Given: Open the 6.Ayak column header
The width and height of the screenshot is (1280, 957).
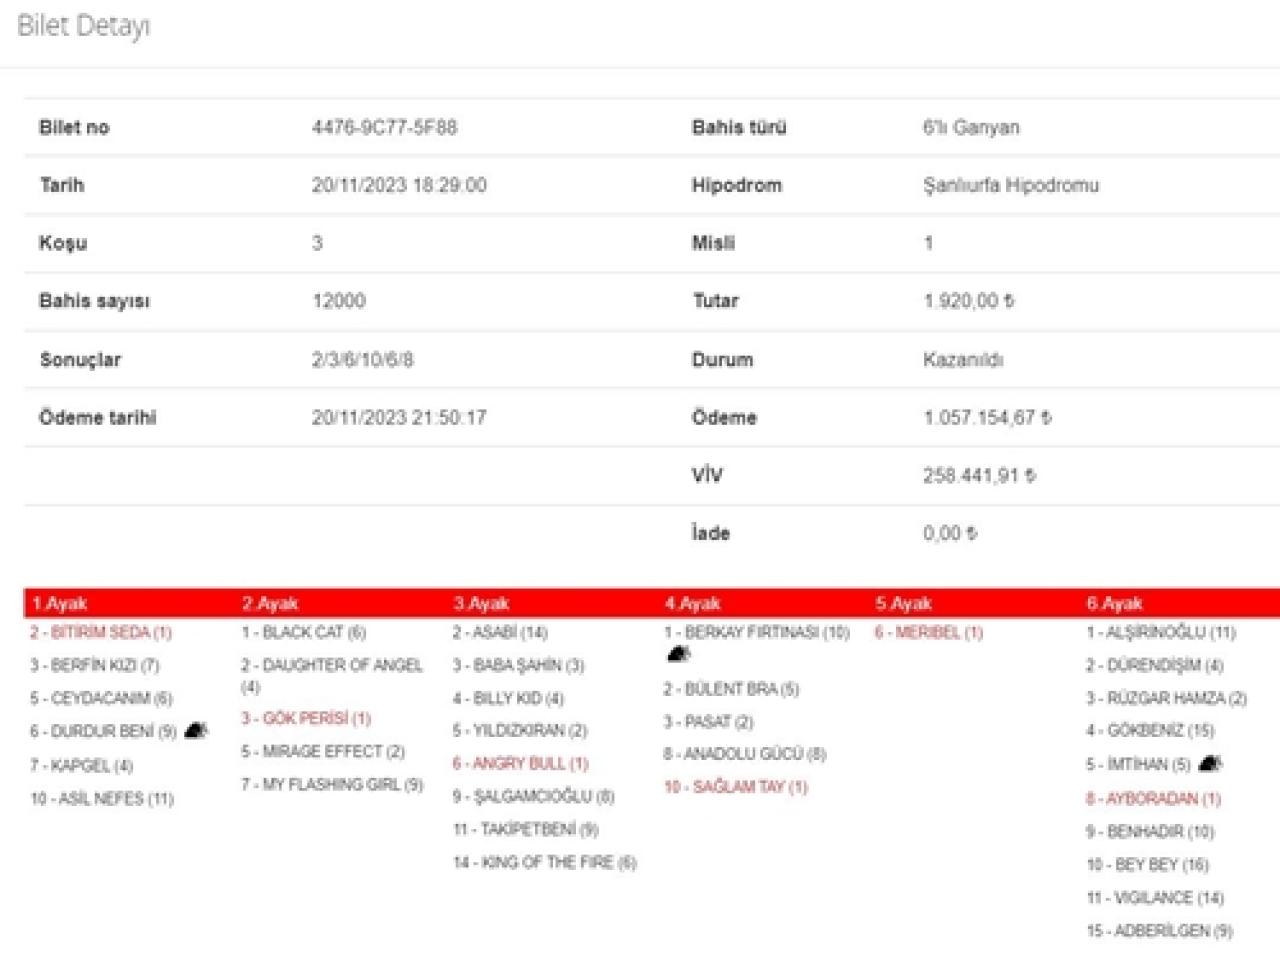Looking at the screenshot, I should (1114, 603).
